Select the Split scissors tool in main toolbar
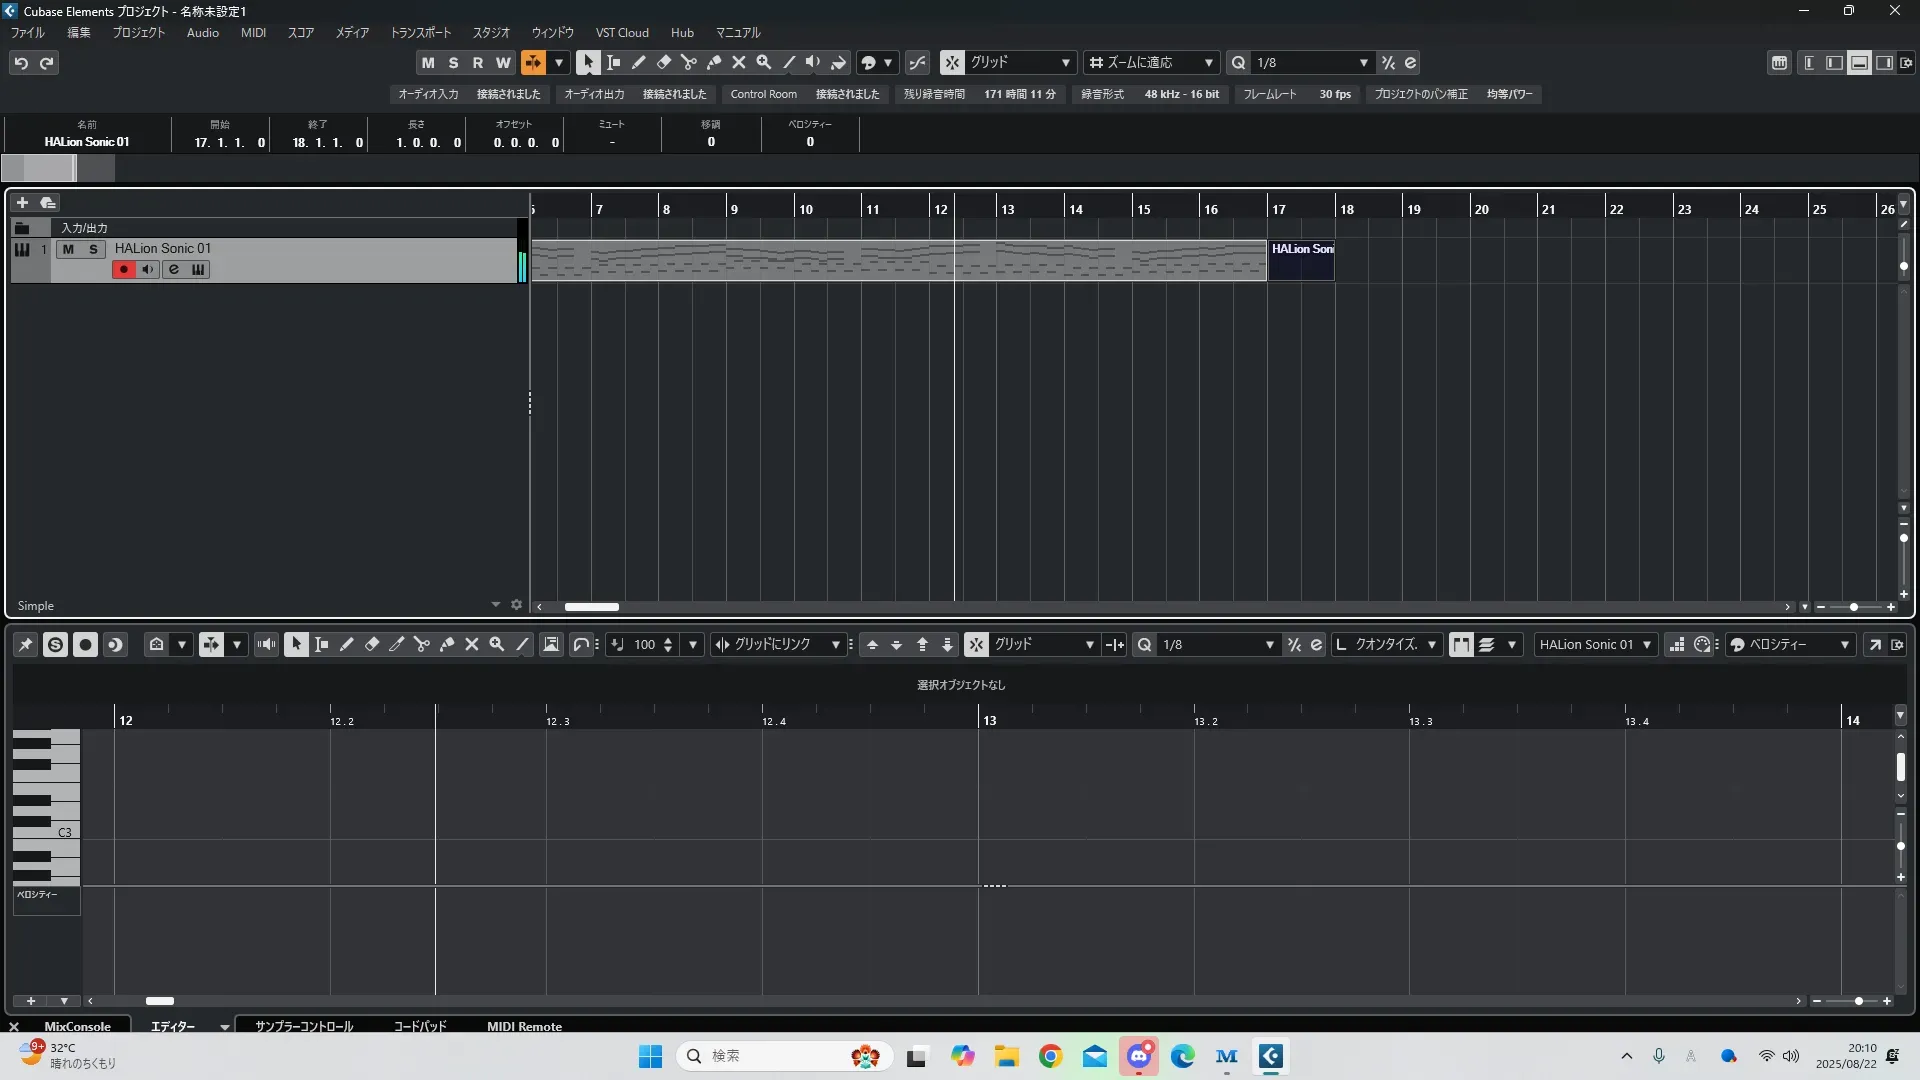The image size is (1920, 1080). pyautogui.click(x=689, y=63)
